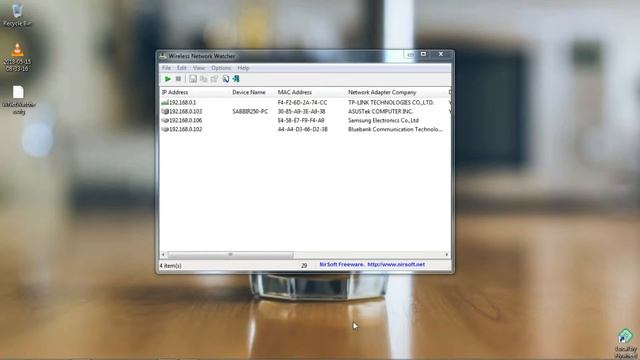This screenshot has width=640, height=360.
Task: Open the View menu
Action: [199, 68]
